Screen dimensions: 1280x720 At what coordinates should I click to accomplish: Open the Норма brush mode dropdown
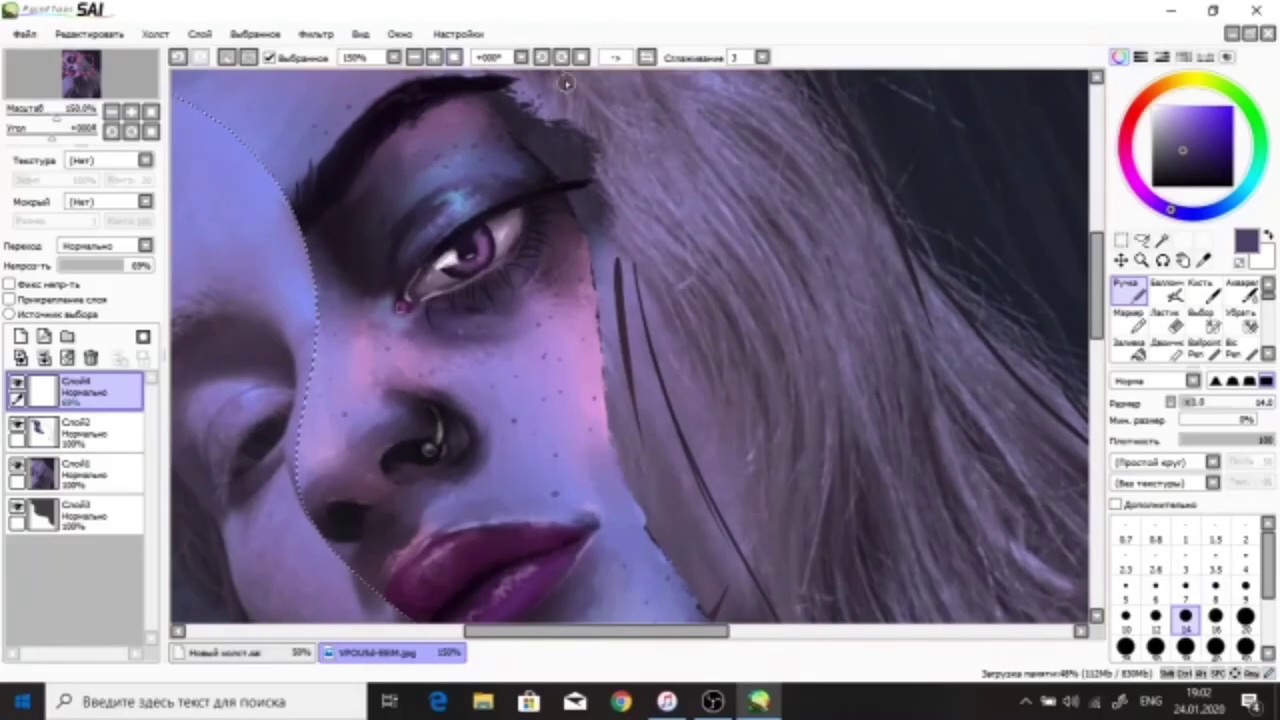tap(1193, 381)
